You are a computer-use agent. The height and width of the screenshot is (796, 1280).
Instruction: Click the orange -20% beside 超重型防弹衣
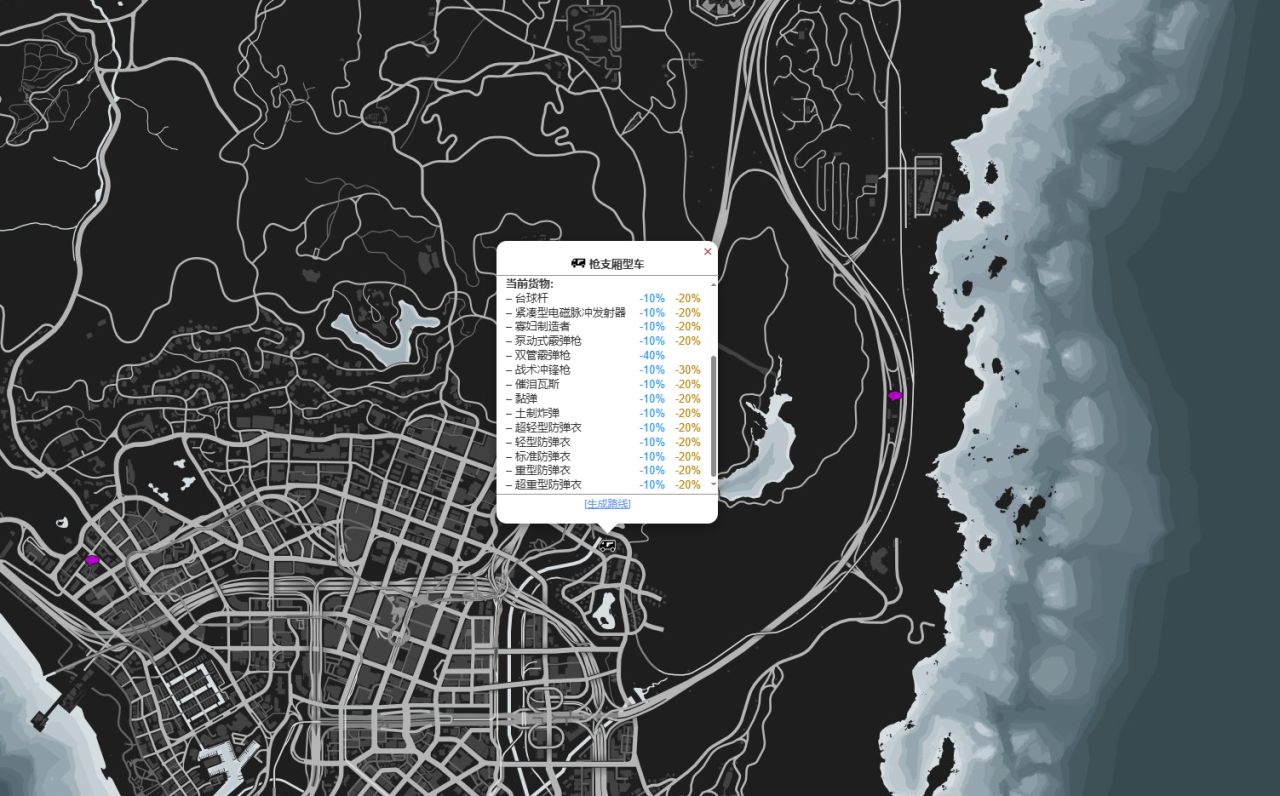[x=688, y=484]
